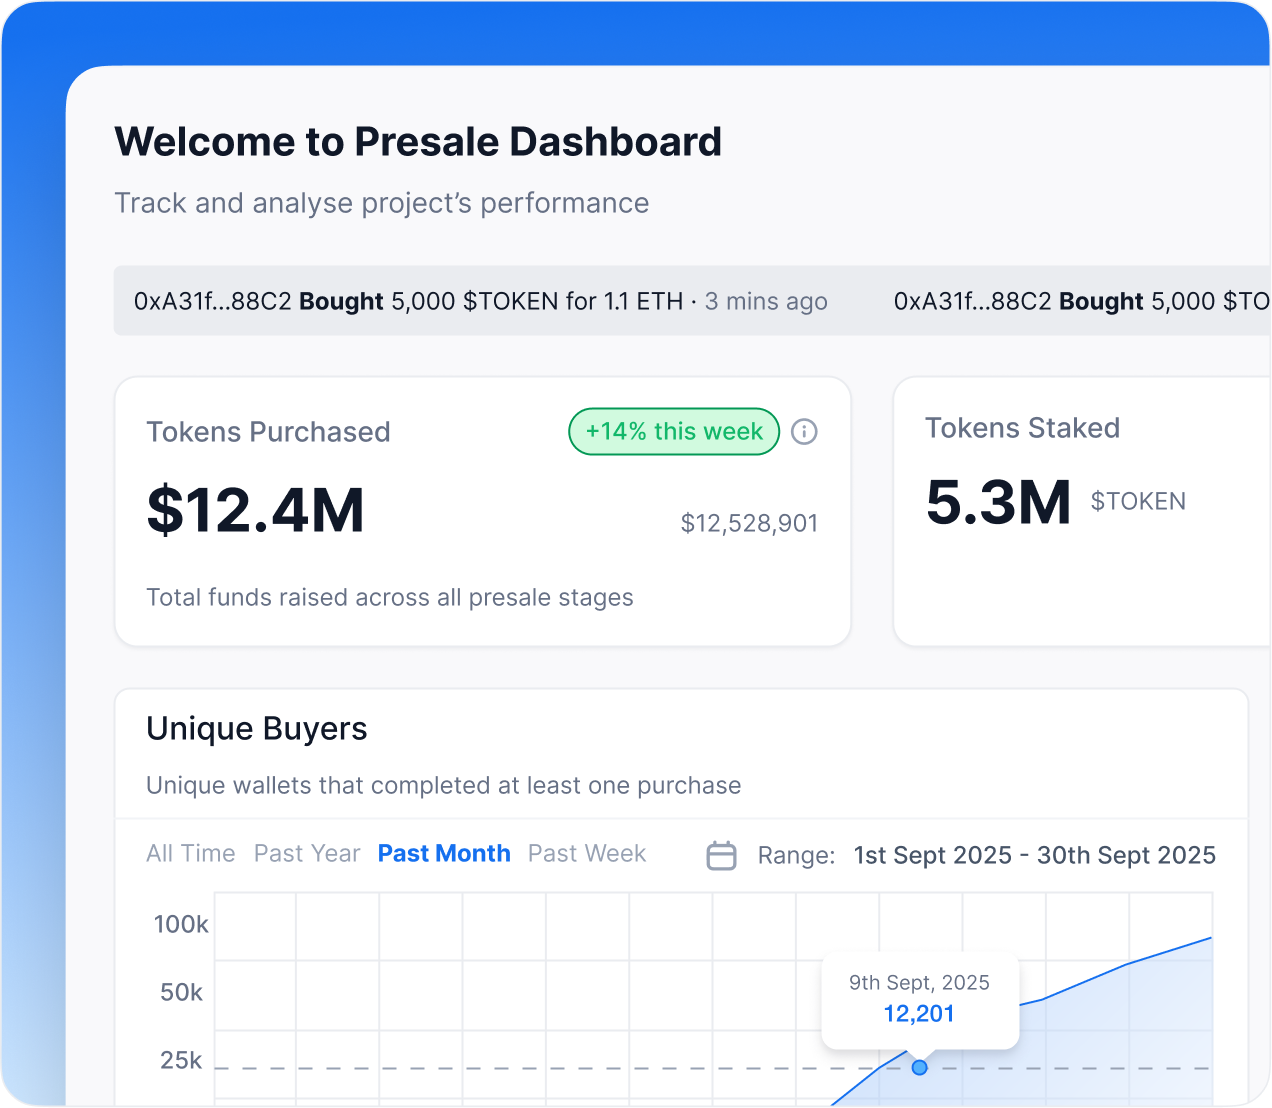Click the first ticker entry showing 3 mins ago
This screenshot has width=1272, height=1108.
pyautogui.click(x=481, y=301)
